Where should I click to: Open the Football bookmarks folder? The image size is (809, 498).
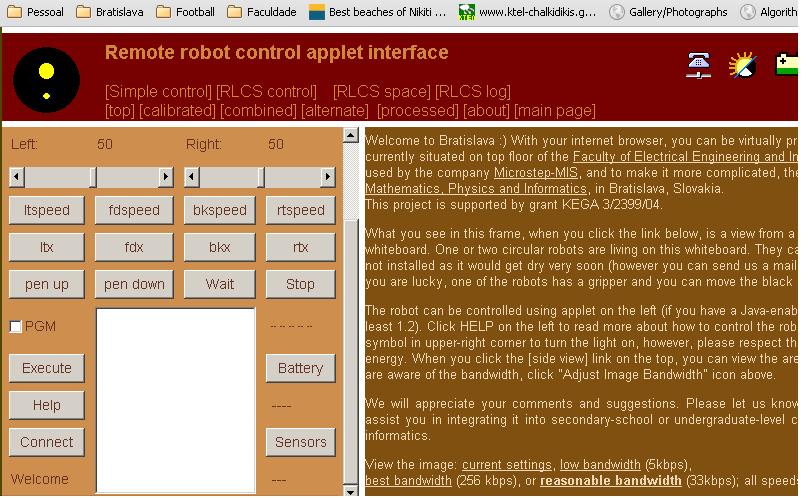184,12
